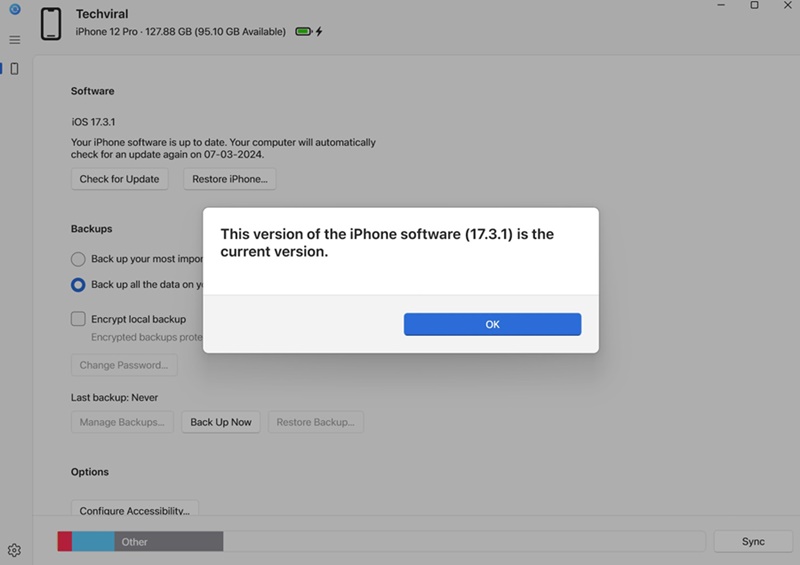Select the 'Back up your most important' radio option
Image resolution: width=800 pixels, height=565 pixels.
78,259
